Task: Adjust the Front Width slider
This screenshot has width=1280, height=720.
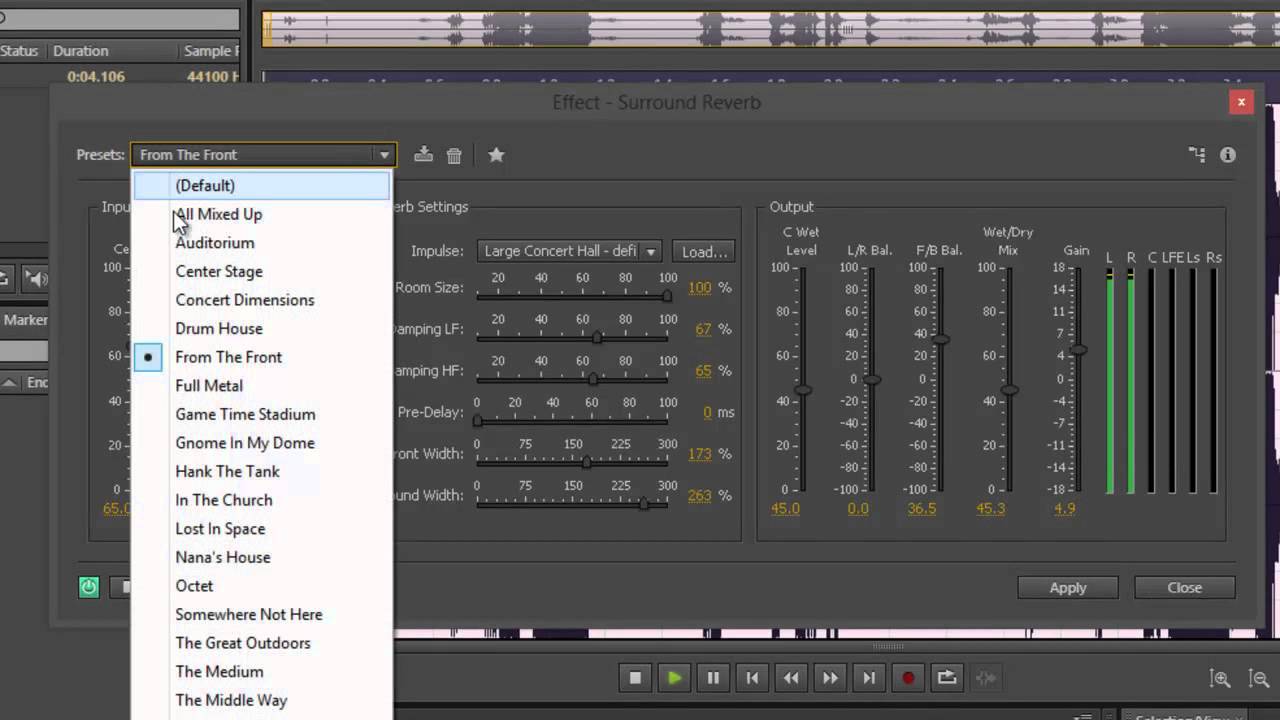Action: tap(586, 462)
